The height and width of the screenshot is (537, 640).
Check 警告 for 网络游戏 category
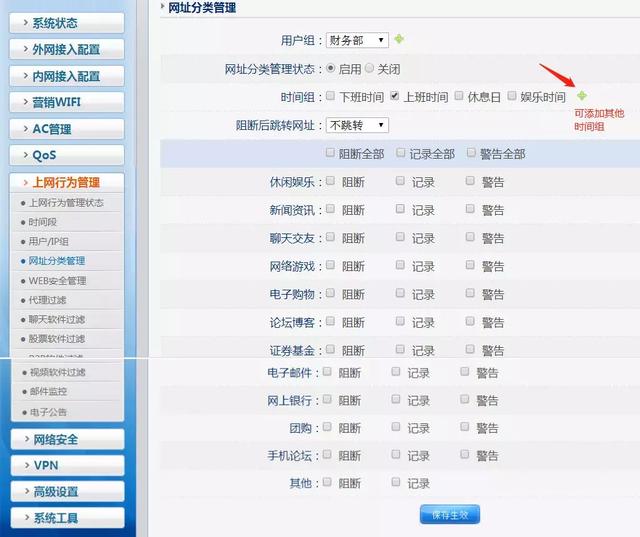click(471, 266)
